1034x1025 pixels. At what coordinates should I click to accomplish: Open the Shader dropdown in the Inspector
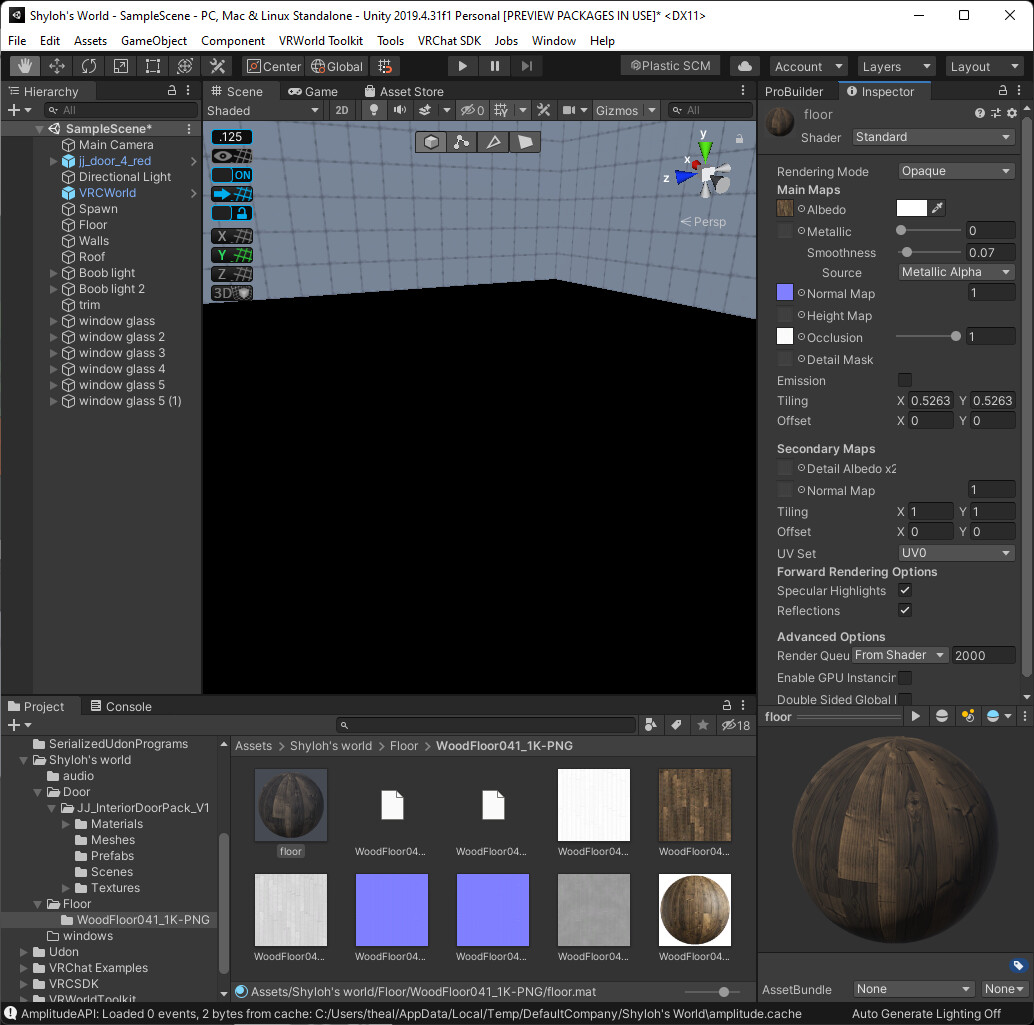932,137
